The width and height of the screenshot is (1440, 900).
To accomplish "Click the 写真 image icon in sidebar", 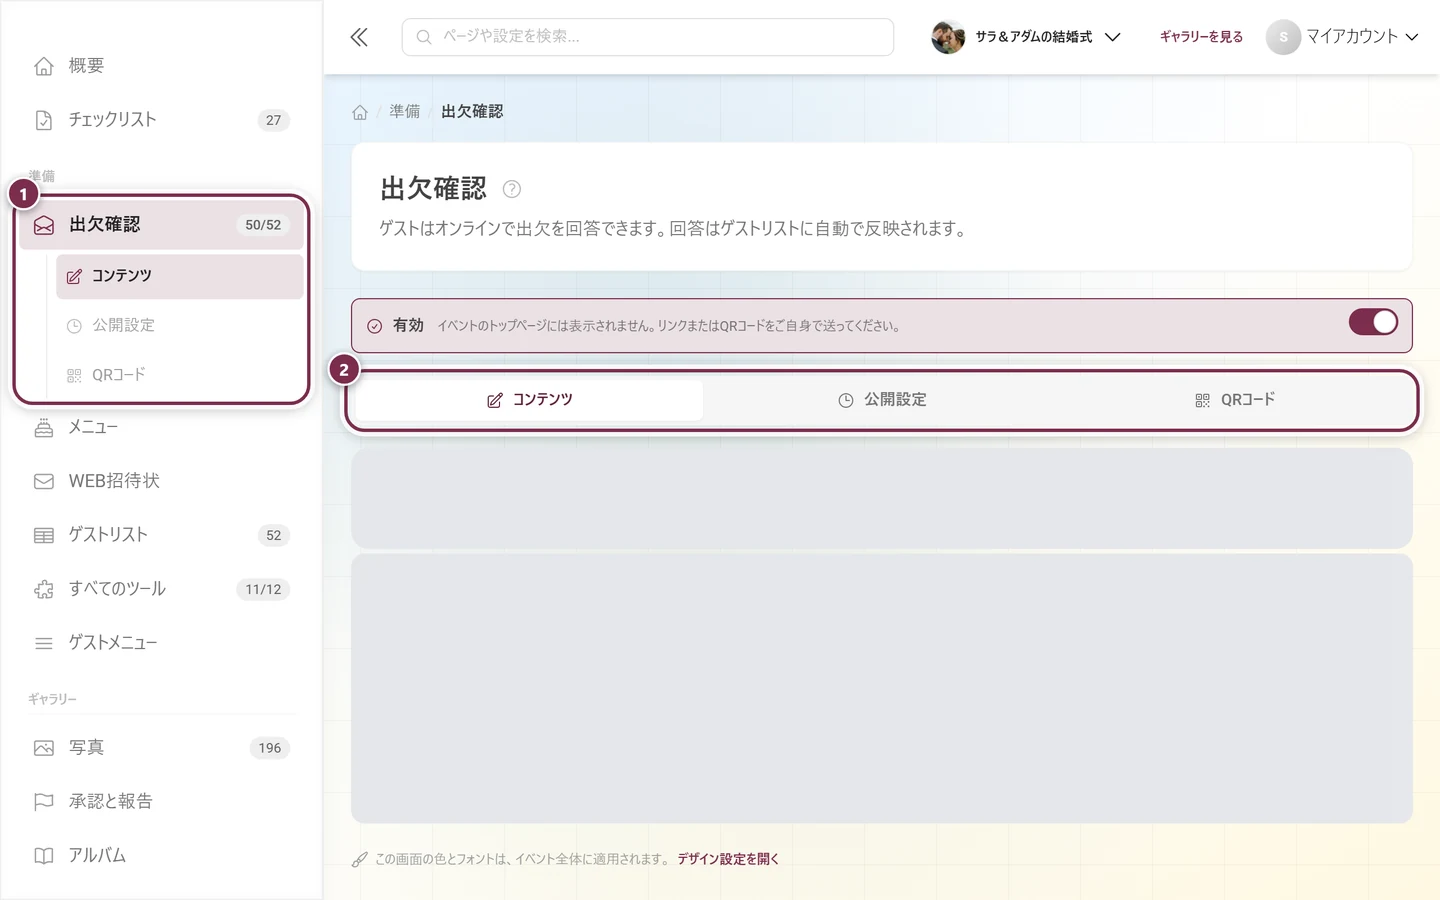I will (44, 748).
